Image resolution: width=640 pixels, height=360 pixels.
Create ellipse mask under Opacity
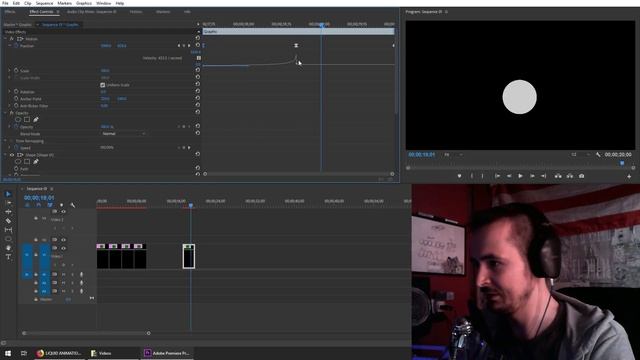pyautogui.click(x=18, y=120)
